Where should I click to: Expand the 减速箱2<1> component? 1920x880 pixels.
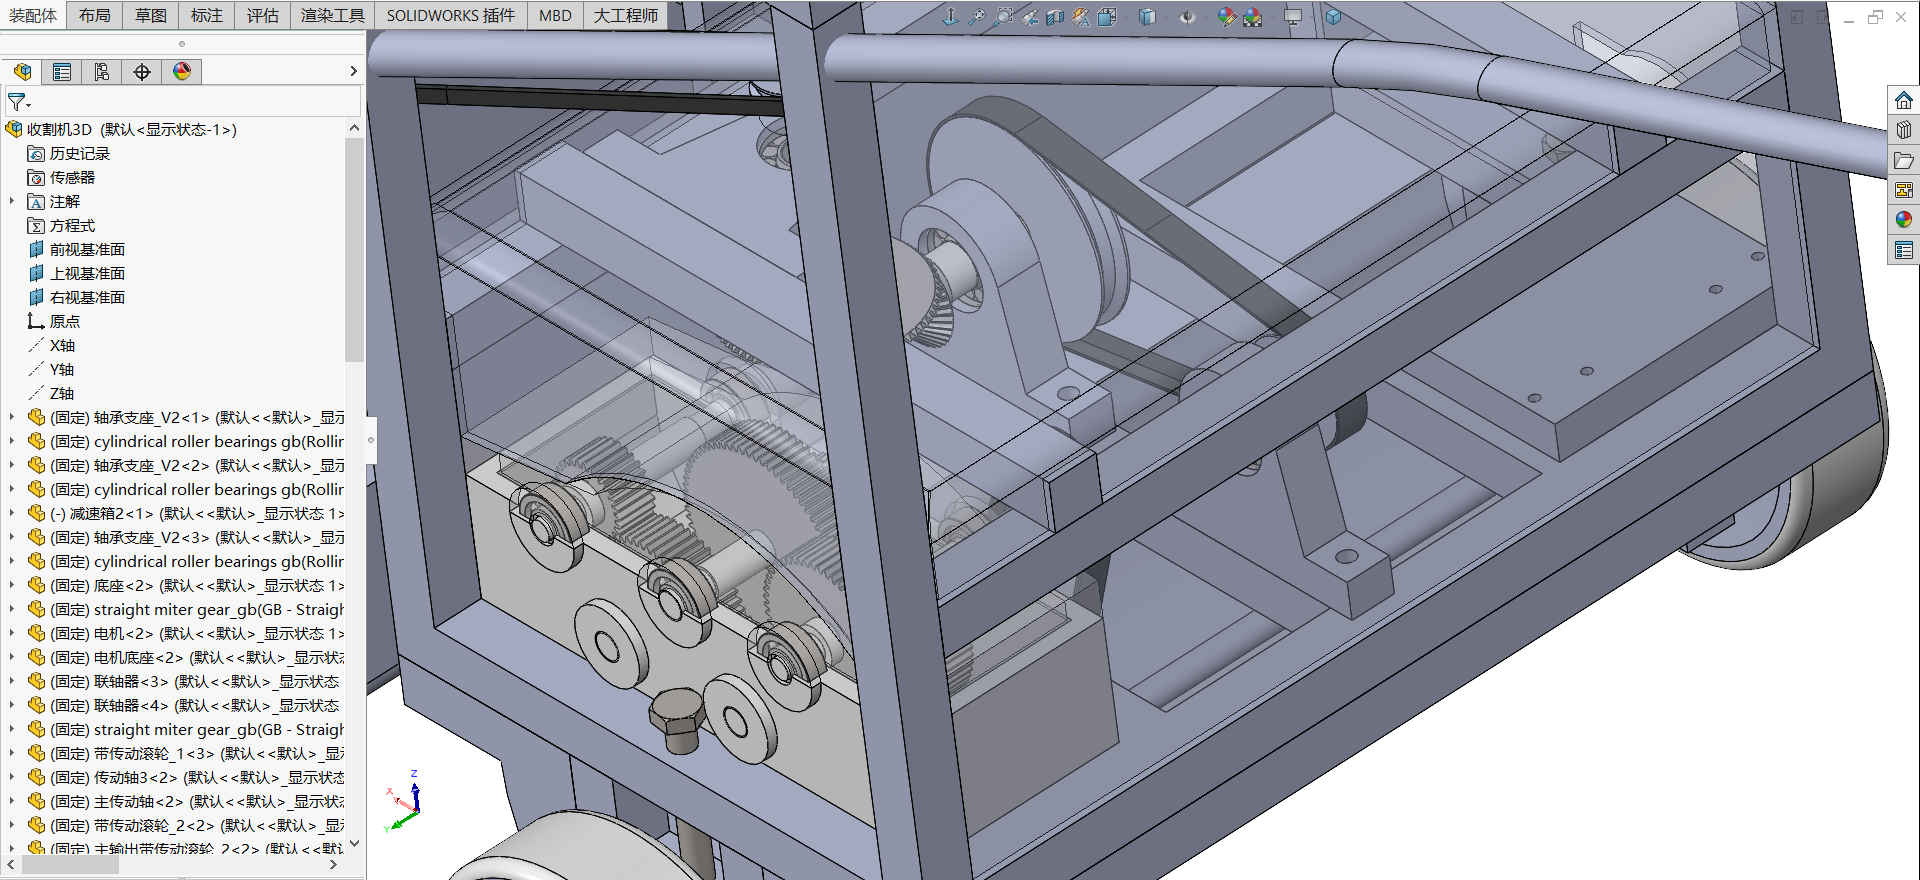(12, 513)
